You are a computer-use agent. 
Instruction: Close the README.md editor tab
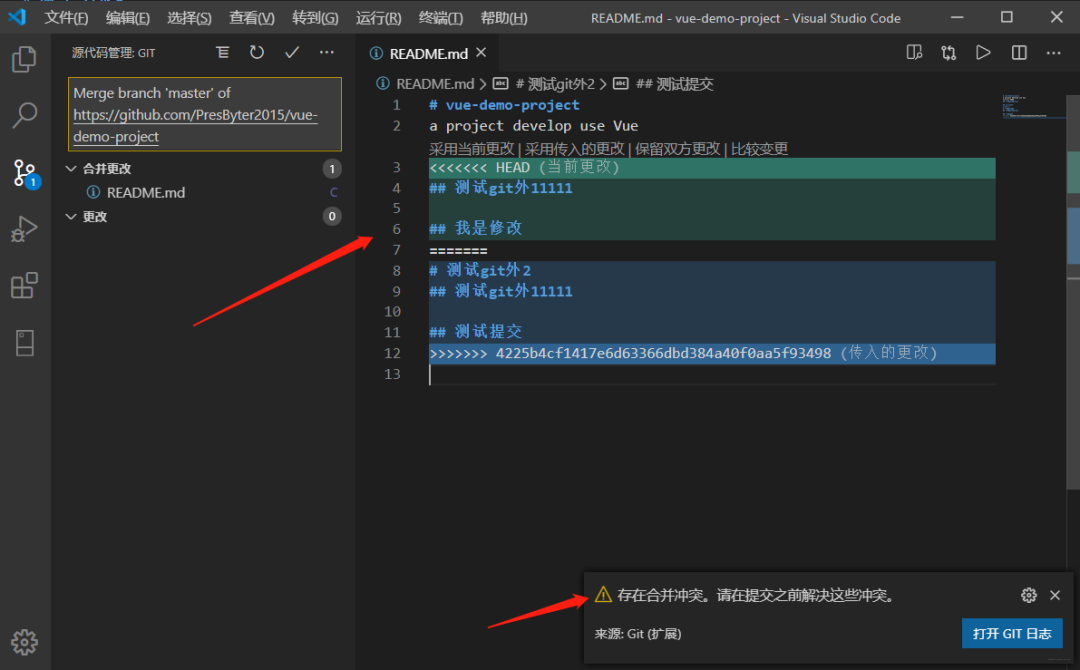pyautogui.click(x=481, y=52)
